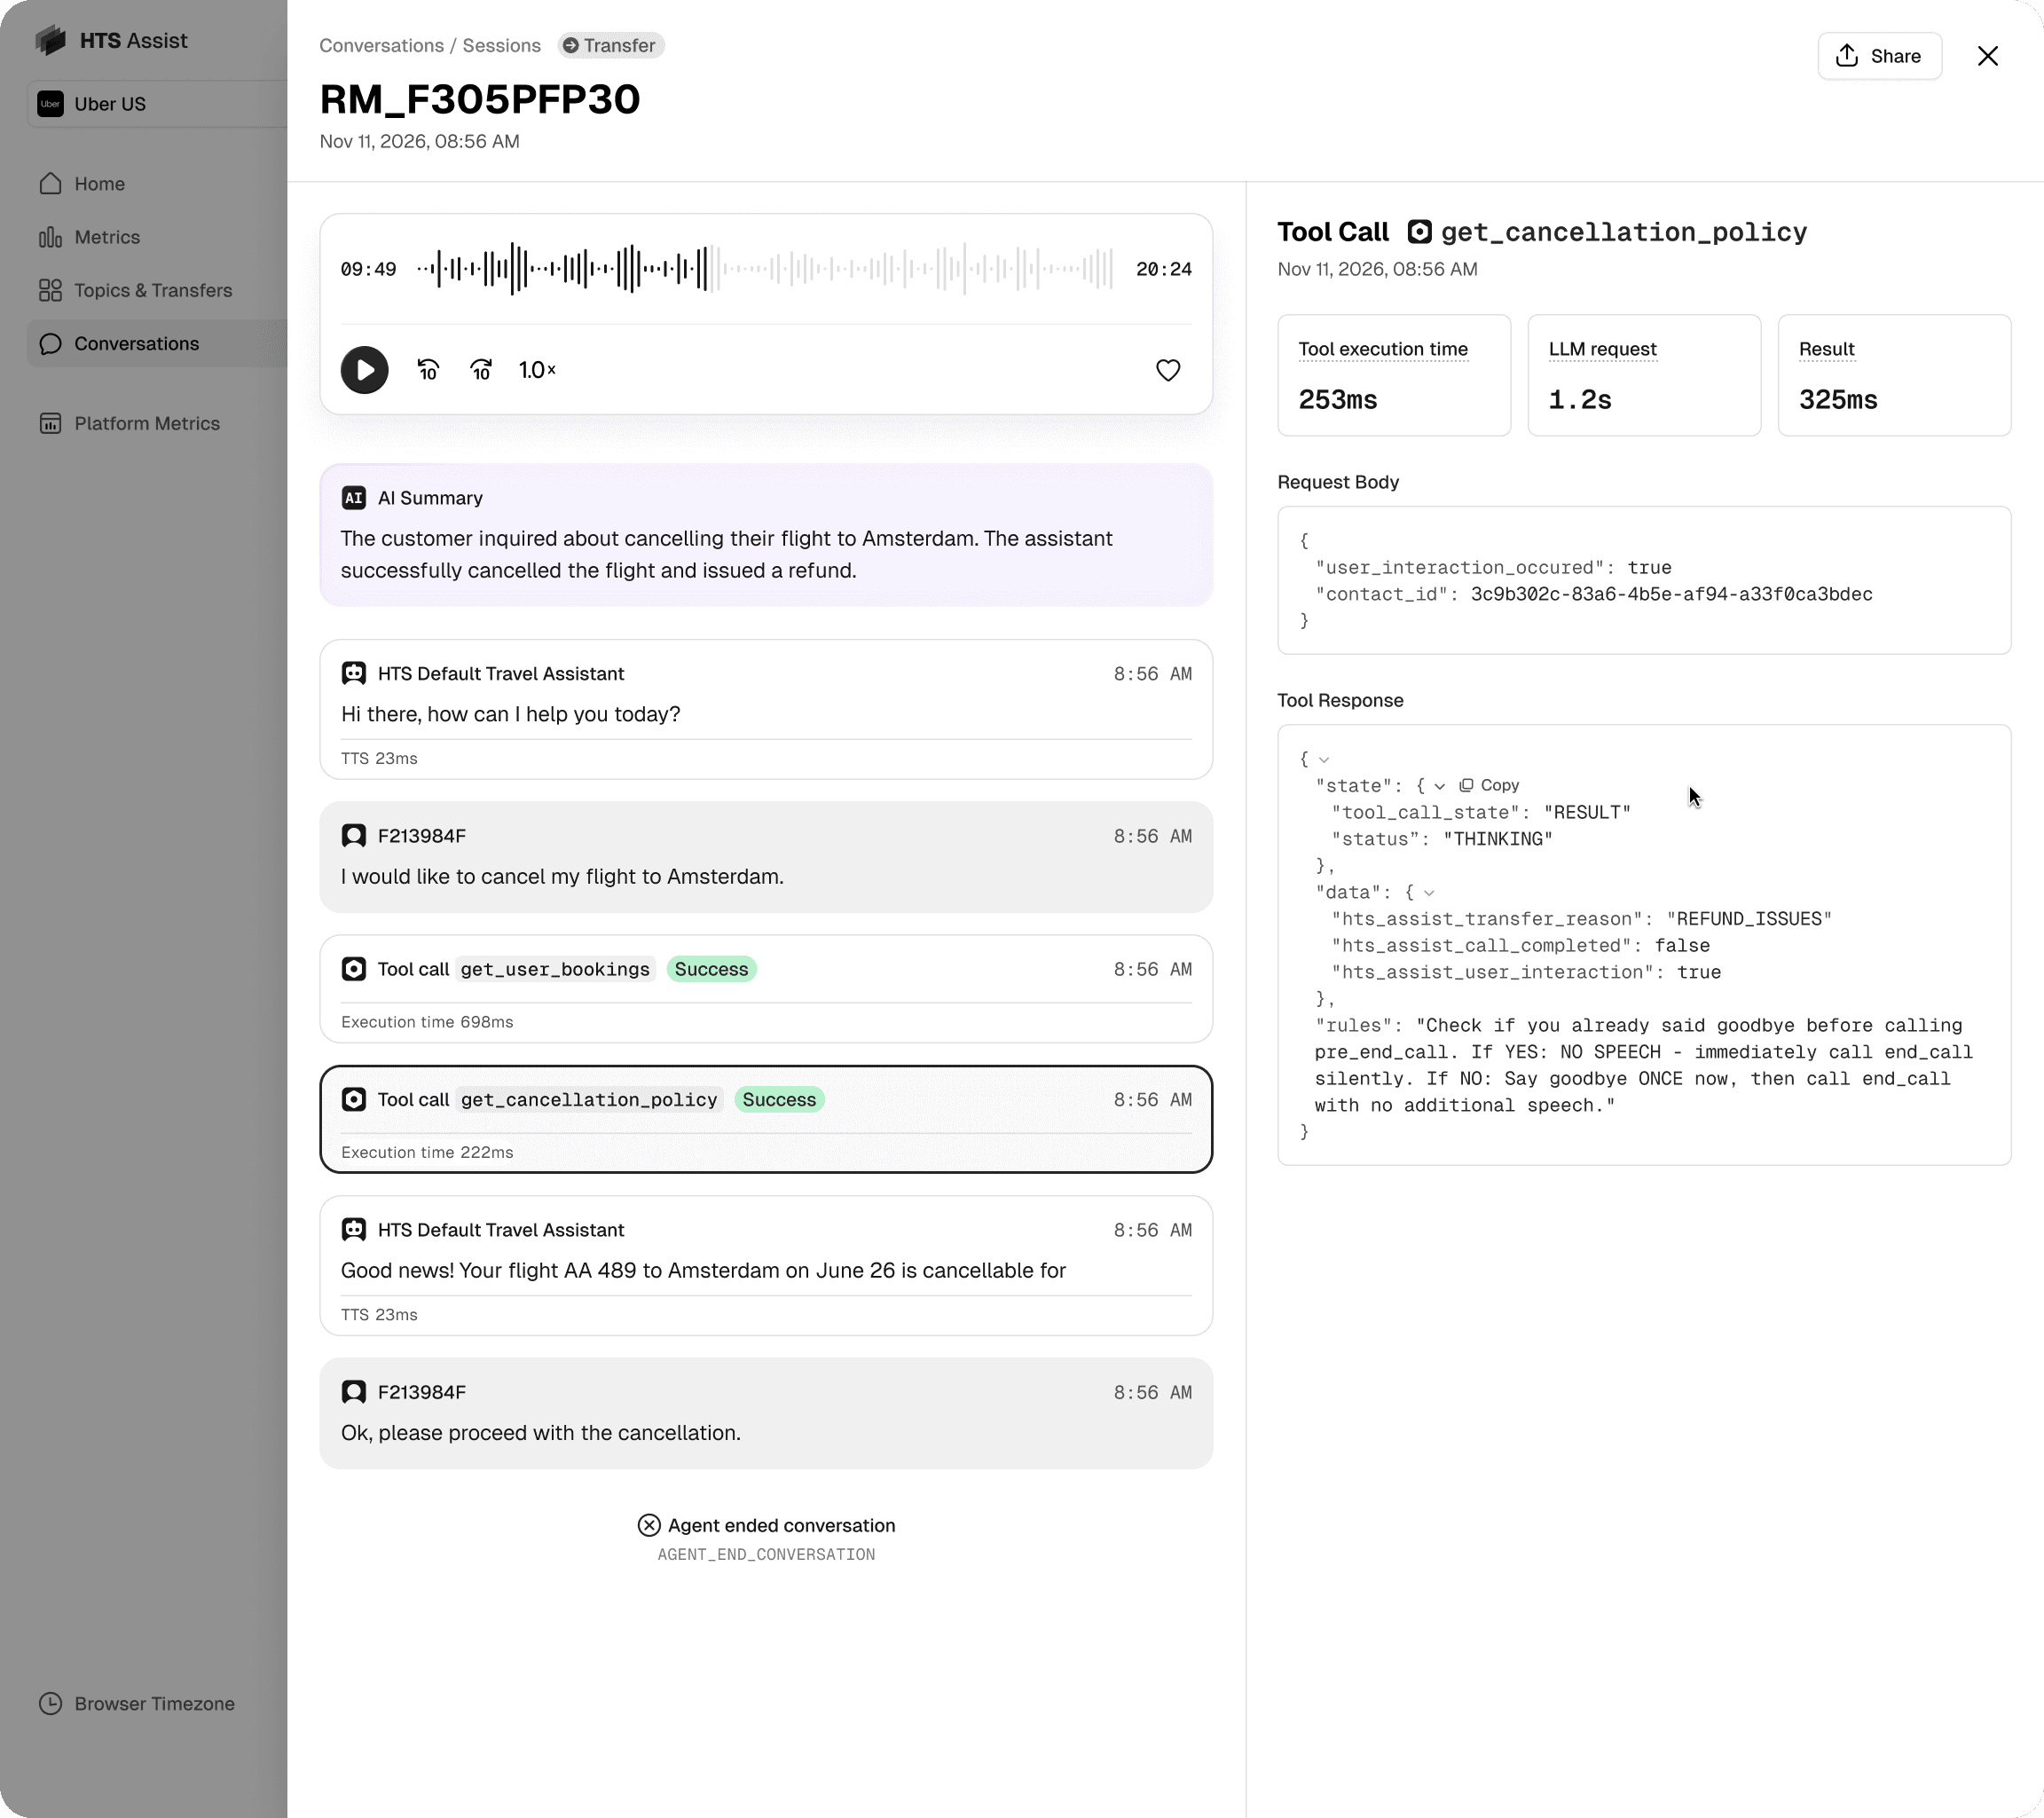Copy the state object JSON
The height and width of the screenshot is (1818, 2044).
[1489, 785]
